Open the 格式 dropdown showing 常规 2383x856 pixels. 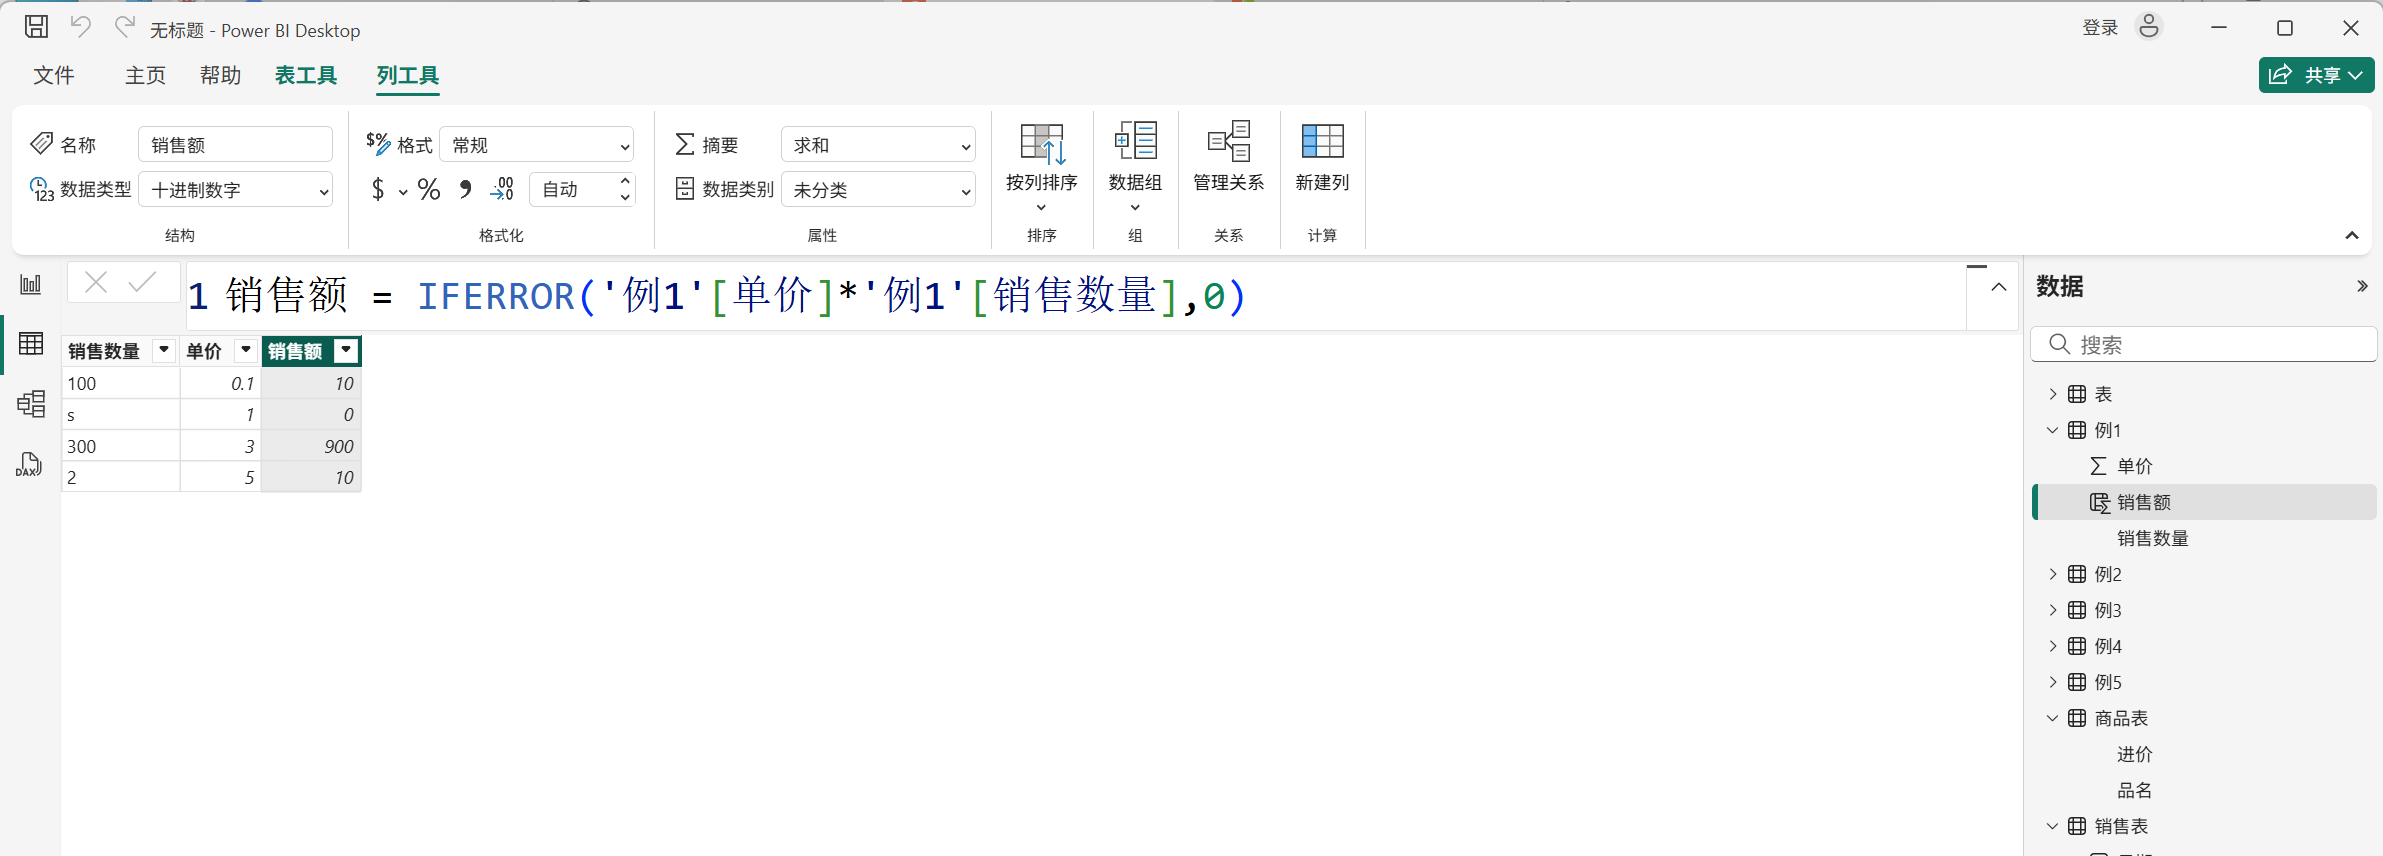(x=537, y=144)
